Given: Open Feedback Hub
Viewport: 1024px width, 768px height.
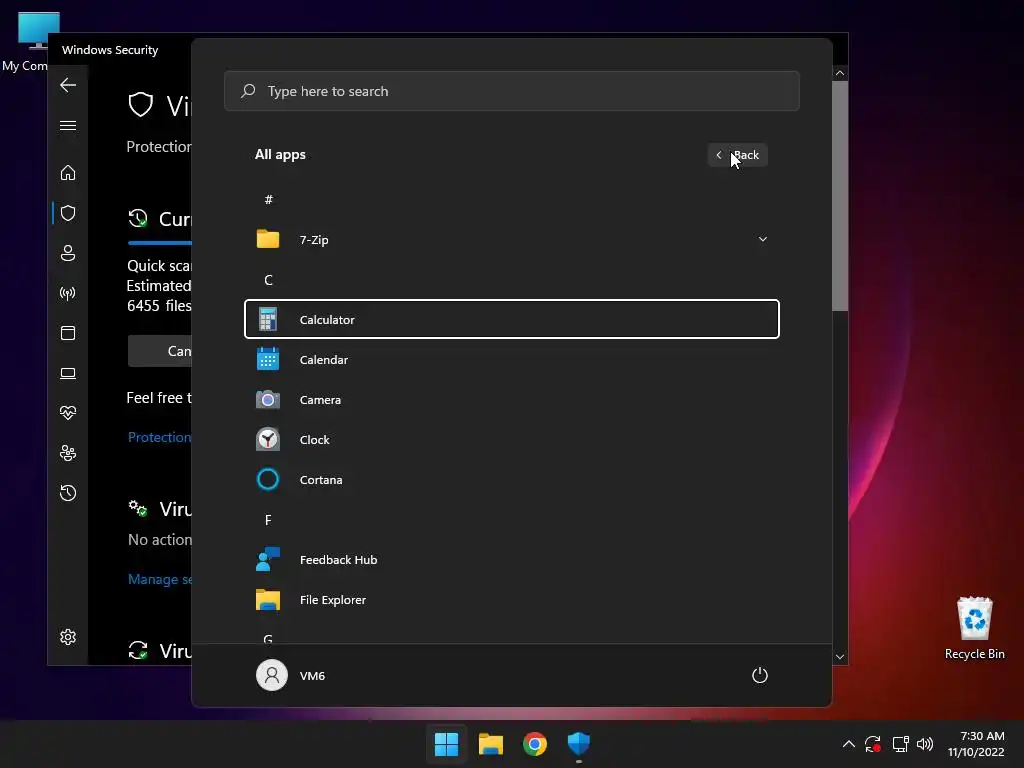Looking at the screenshot, I should click(x=511, y=560).
